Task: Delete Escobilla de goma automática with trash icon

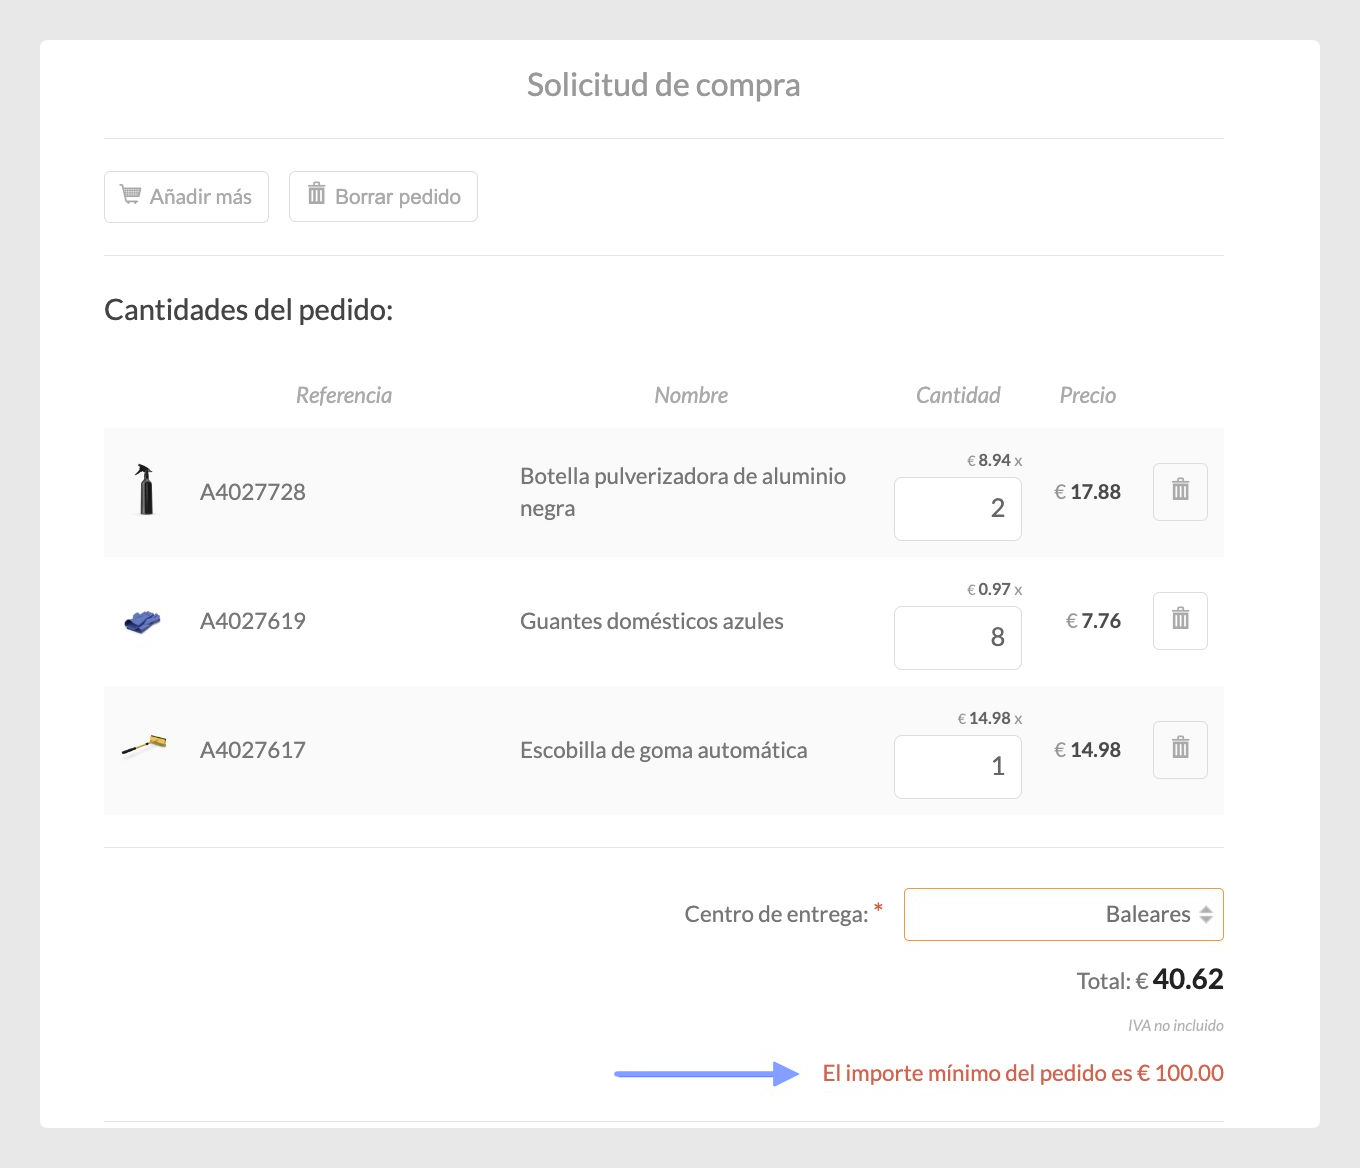Action: pos(1180,750)
